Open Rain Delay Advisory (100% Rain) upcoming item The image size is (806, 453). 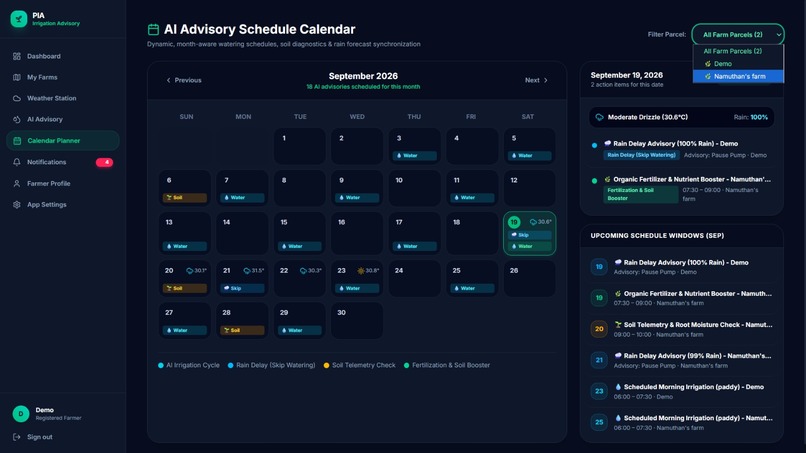682,267
